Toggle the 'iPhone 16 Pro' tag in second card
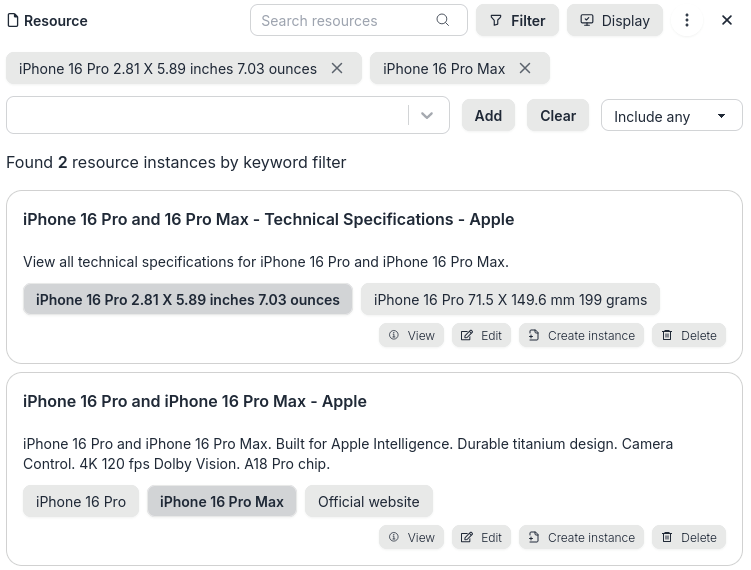 81,501
